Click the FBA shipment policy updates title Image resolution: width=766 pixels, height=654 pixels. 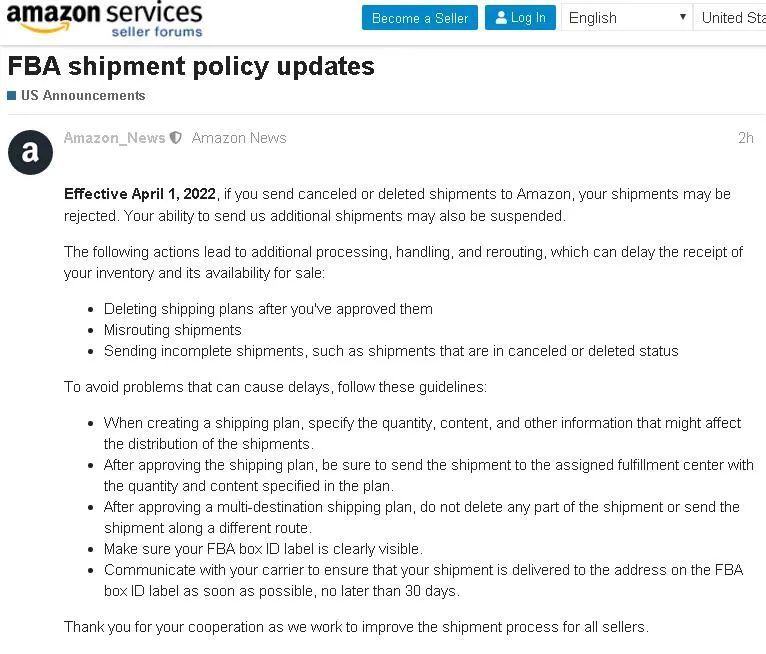point(191,66)
